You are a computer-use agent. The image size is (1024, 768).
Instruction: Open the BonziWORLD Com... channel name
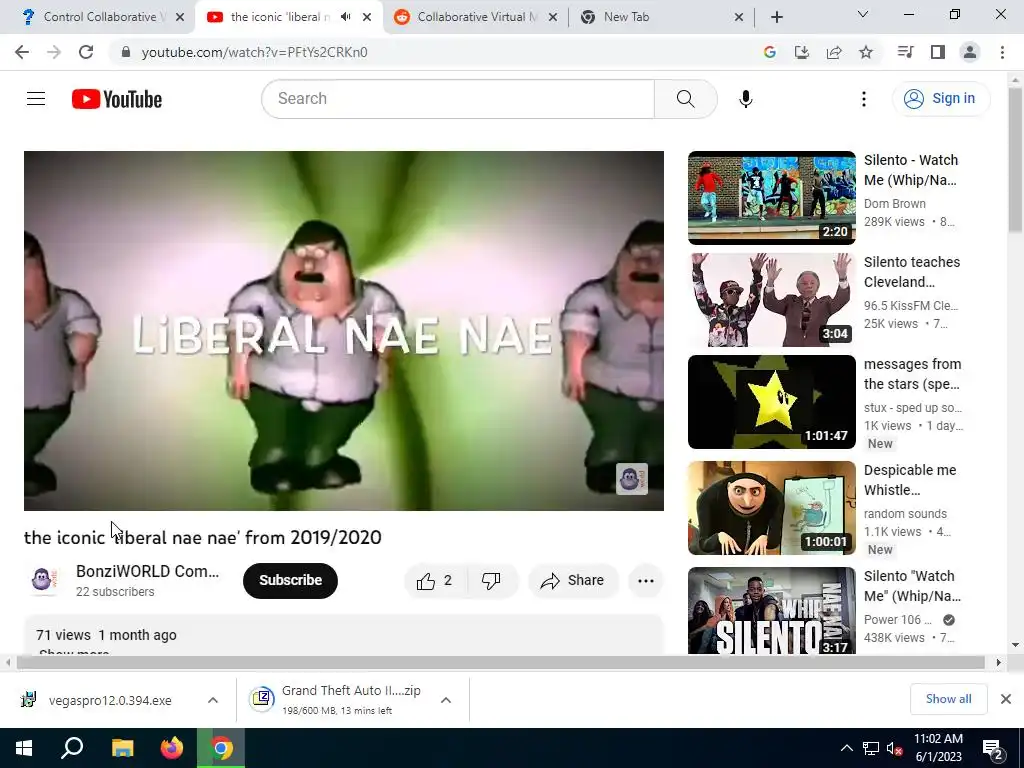coord(148,571)
